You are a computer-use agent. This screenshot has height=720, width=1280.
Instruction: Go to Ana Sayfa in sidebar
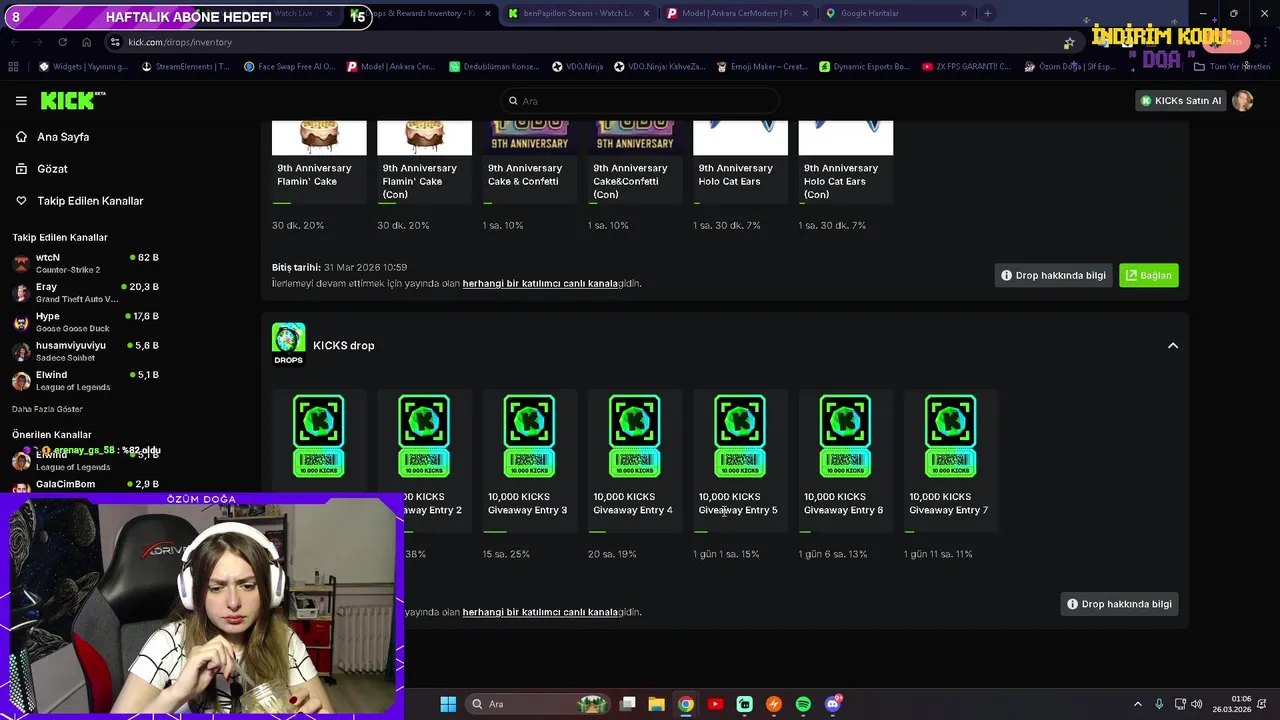pos(62,137)
